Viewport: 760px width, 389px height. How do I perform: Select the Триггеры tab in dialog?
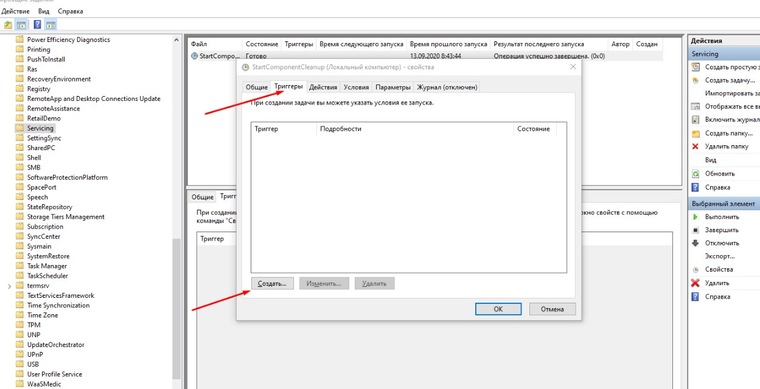[289, 86]
